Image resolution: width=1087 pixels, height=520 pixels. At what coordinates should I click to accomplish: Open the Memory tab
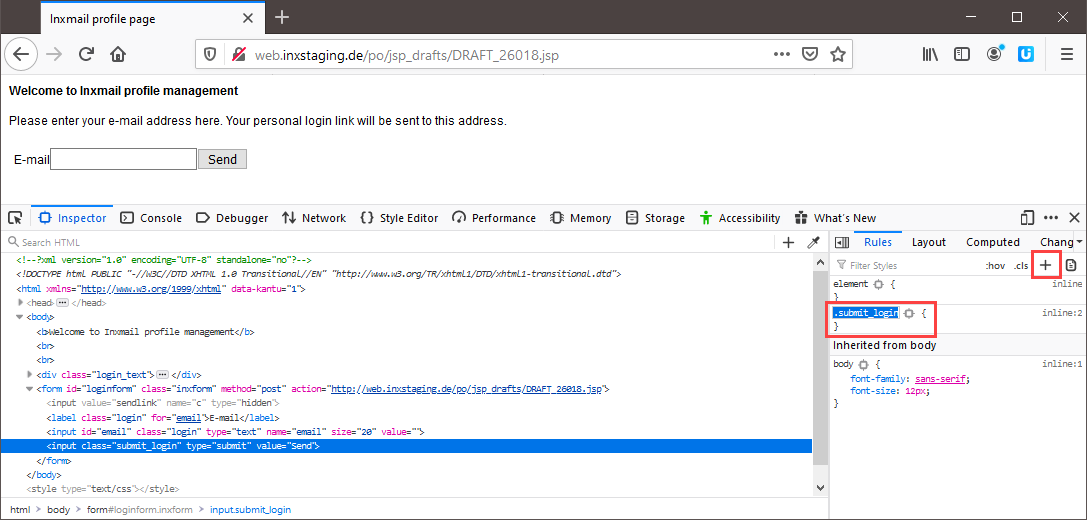click(581, 218)
